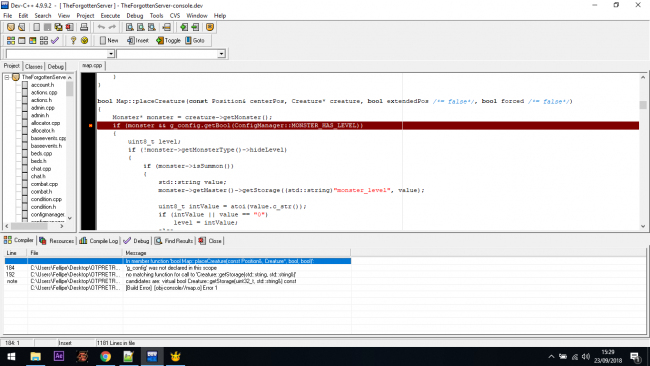The height and width of the screenshot is (366, 650).
Task: Open the Debug menu
Action: [135, 16]
